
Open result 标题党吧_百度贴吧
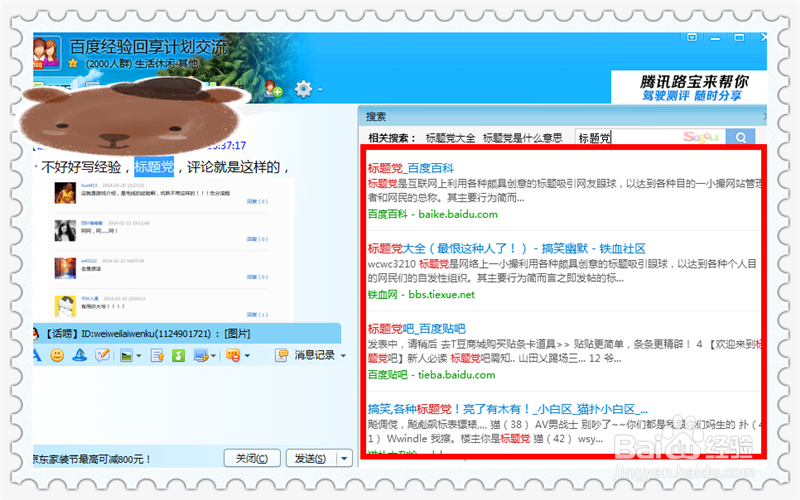click(x=417, y=329)
